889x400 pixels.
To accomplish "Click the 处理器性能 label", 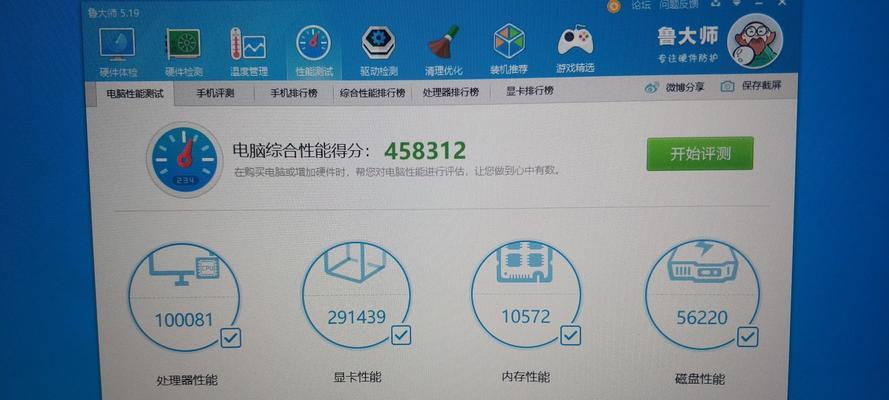I will [187, 380].
